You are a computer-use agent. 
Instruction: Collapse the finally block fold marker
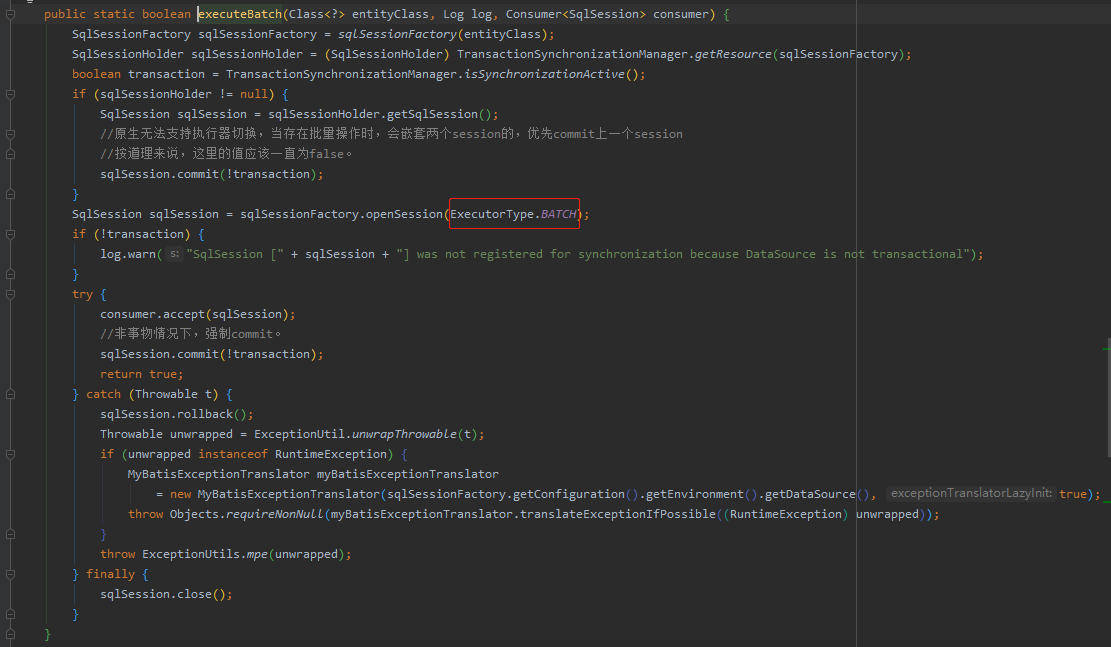click(10, 574)
